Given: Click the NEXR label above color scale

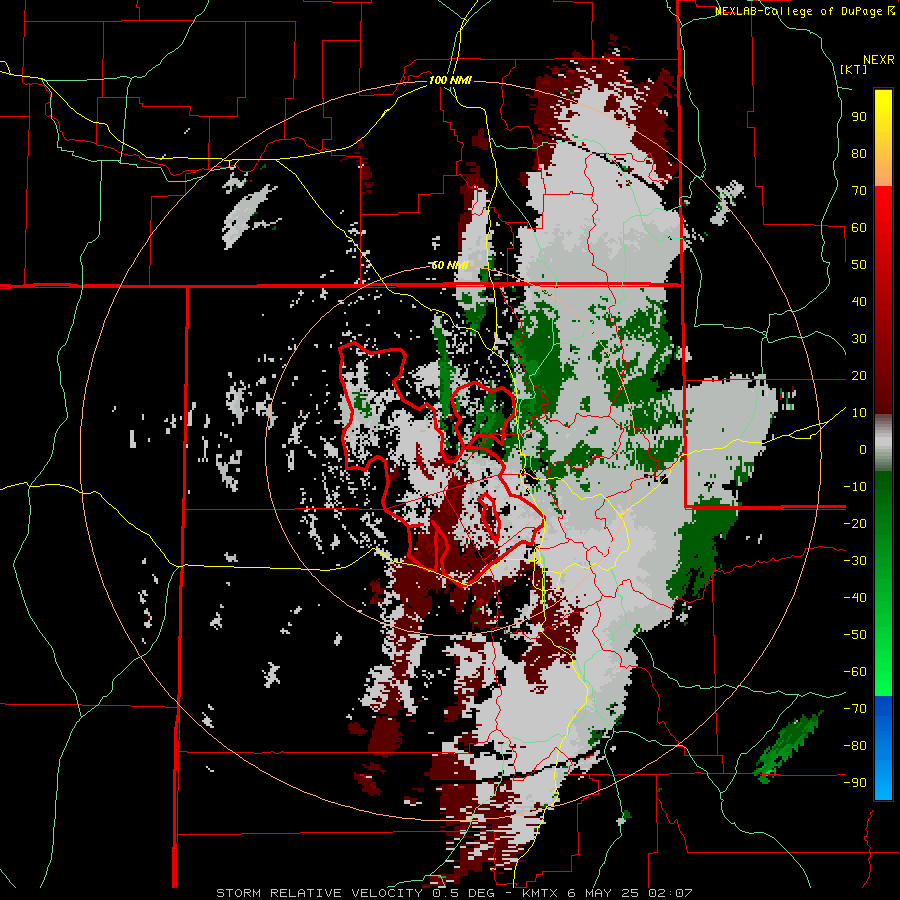Looking at the screenshot, I should (879, 59).
